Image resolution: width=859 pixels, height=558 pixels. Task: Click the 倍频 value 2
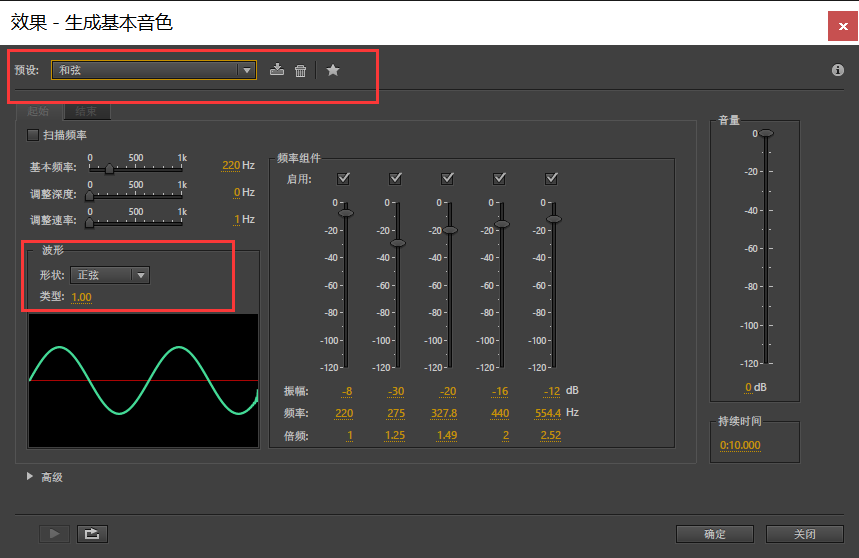click(506, 435)
